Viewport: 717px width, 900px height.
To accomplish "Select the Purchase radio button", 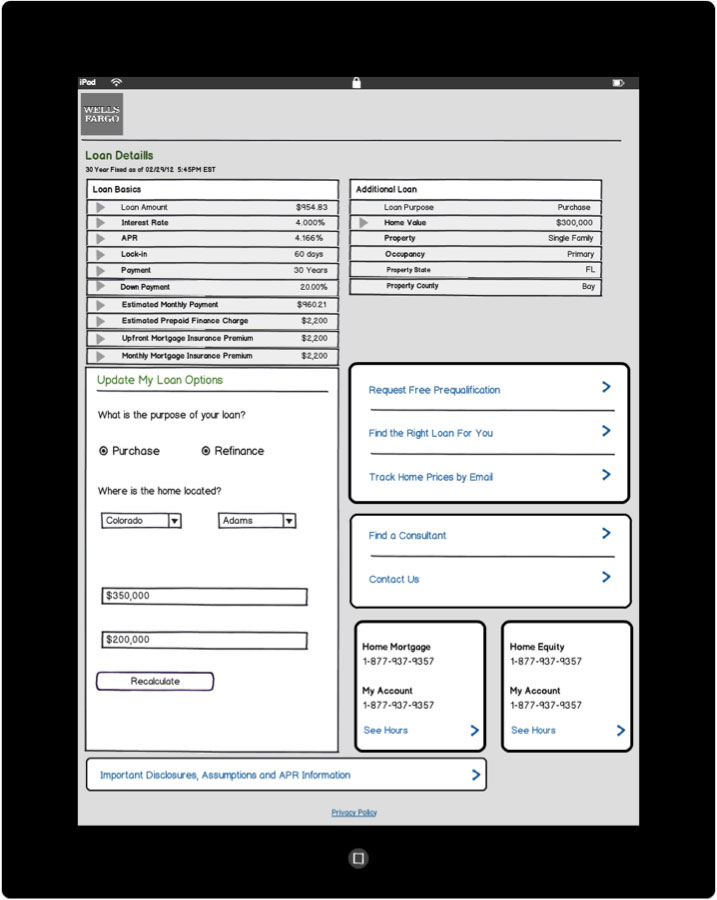I will pyautogui.click(x=104, y=451).
